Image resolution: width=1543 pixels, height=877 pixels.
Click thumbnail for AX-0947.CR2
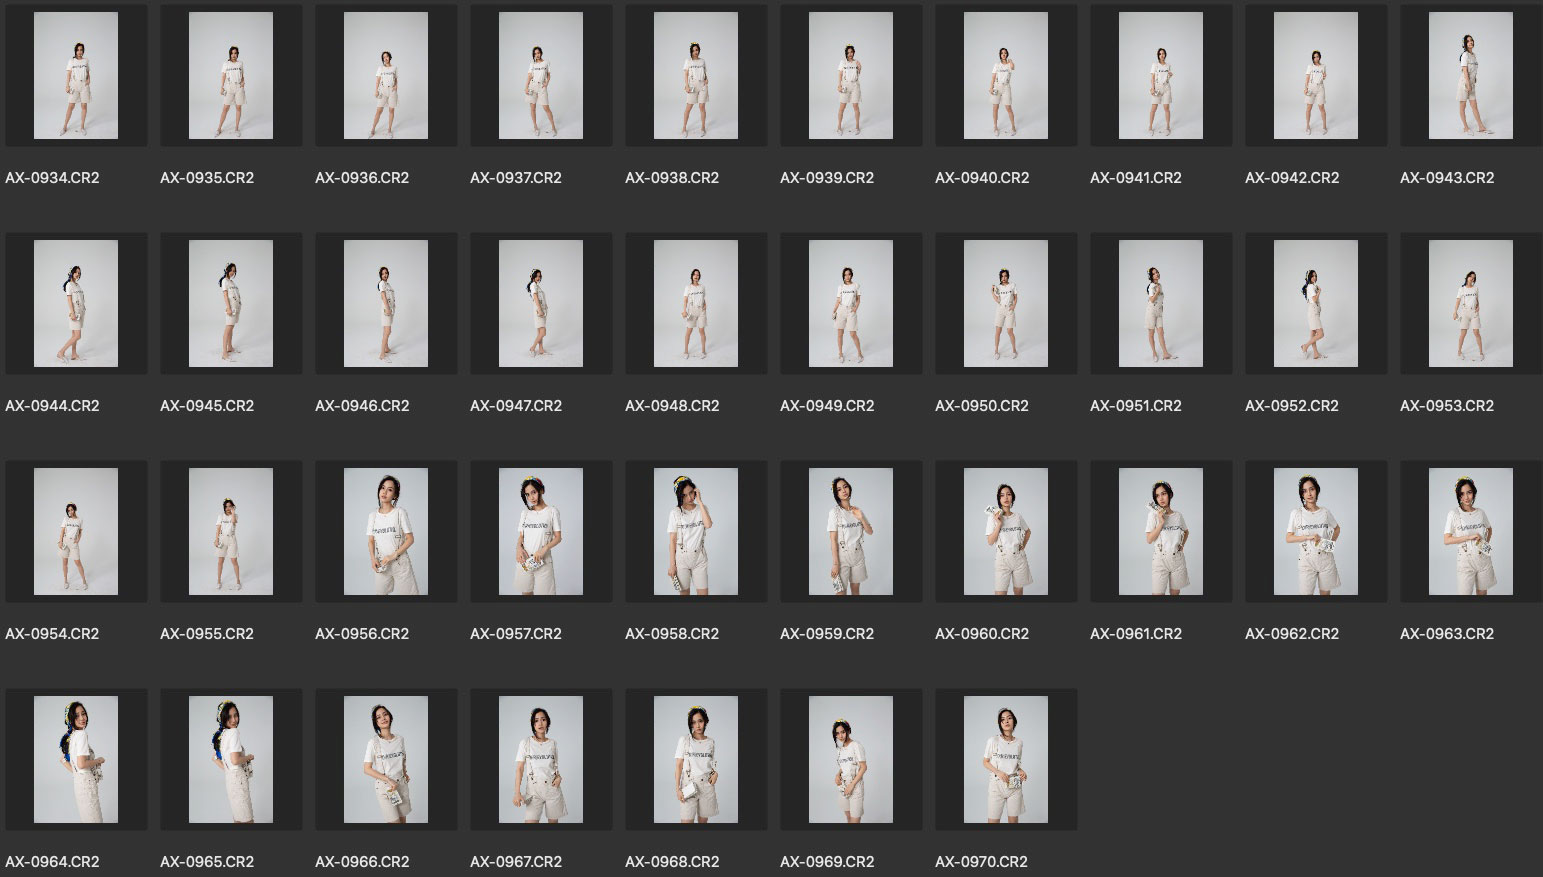click(x=541, y=304)
